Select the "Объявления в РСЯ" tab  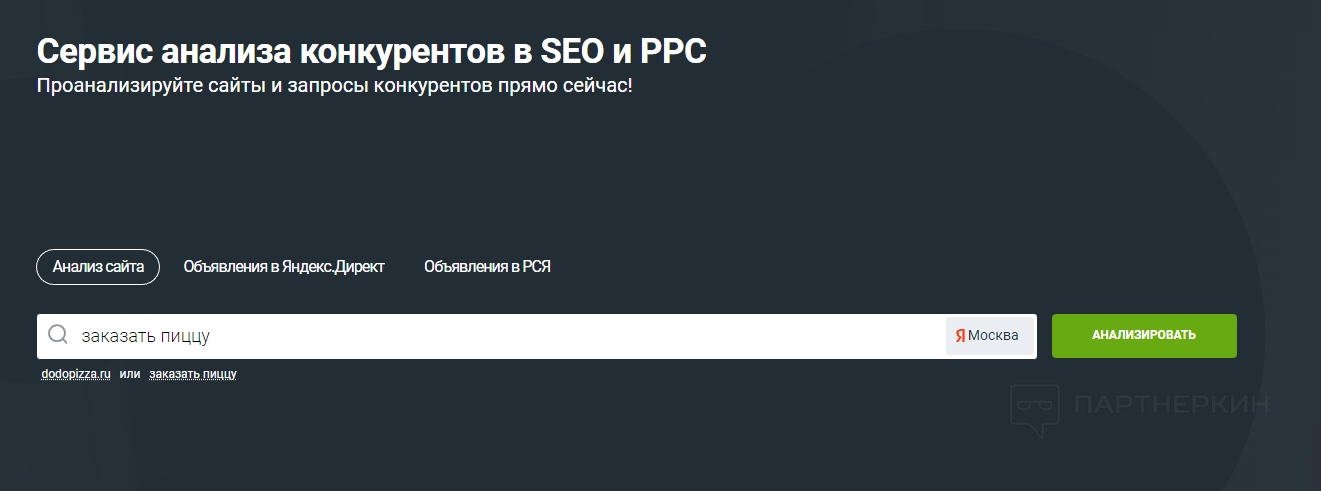(x=487, y=267)
